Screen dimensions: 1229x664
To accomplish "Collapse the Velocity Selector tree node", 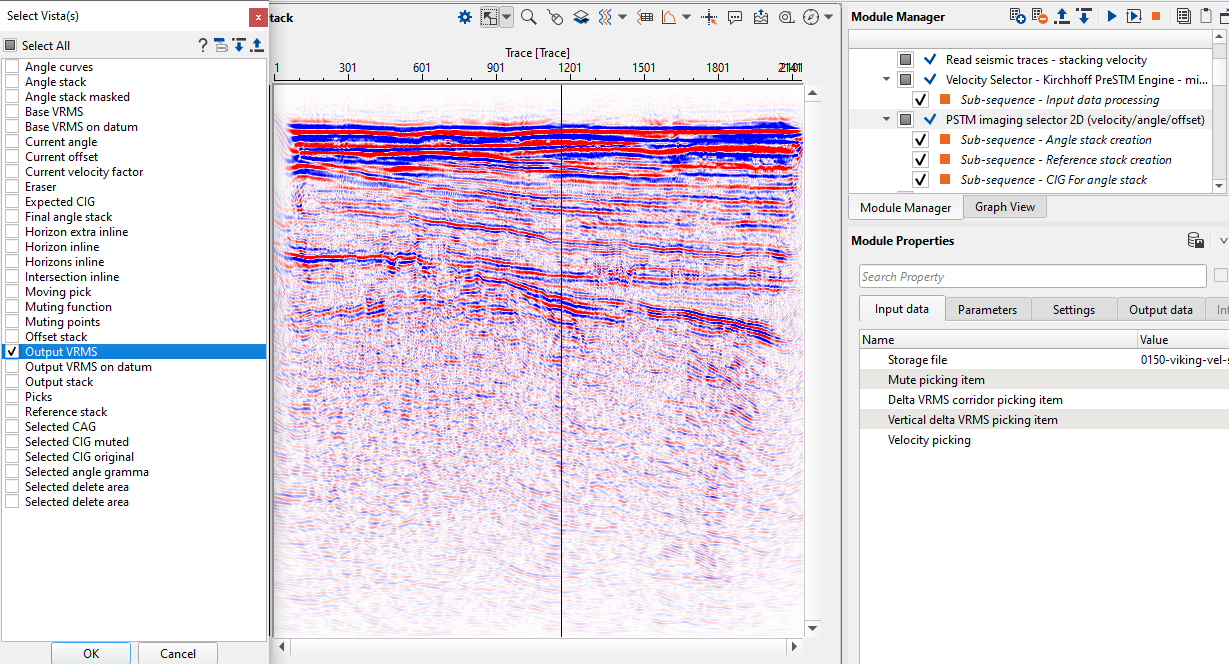I will coord(887,80).
